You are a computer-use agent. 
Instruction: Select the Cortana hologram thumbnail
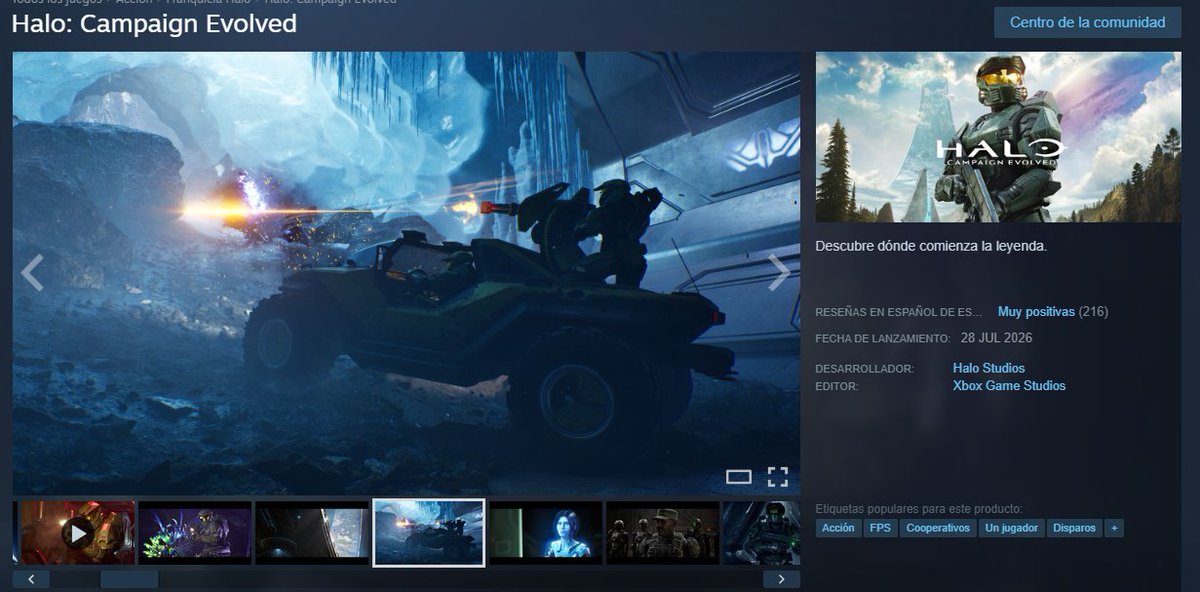pyautogui.click(x=546, y=533)
